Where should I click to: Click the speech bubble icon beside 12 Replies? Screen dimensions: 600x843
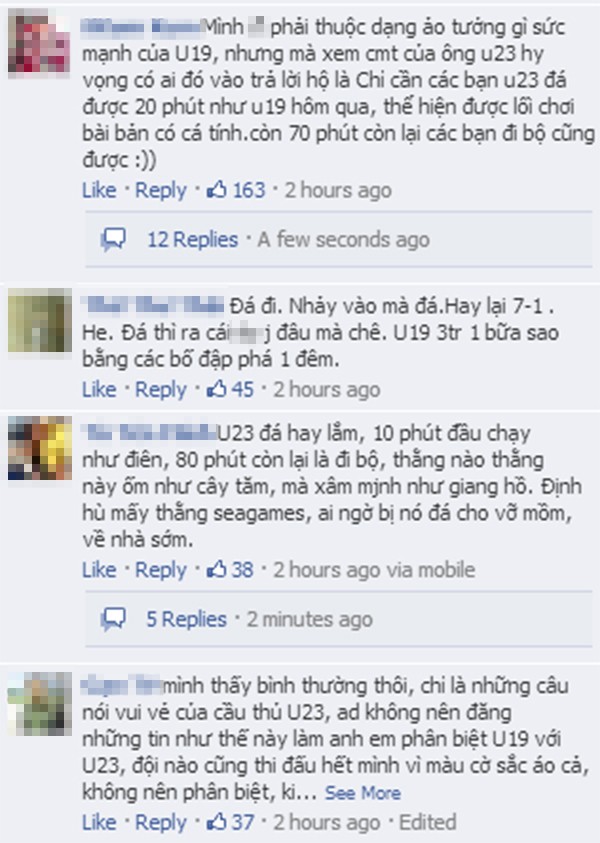tap(113, 239)
